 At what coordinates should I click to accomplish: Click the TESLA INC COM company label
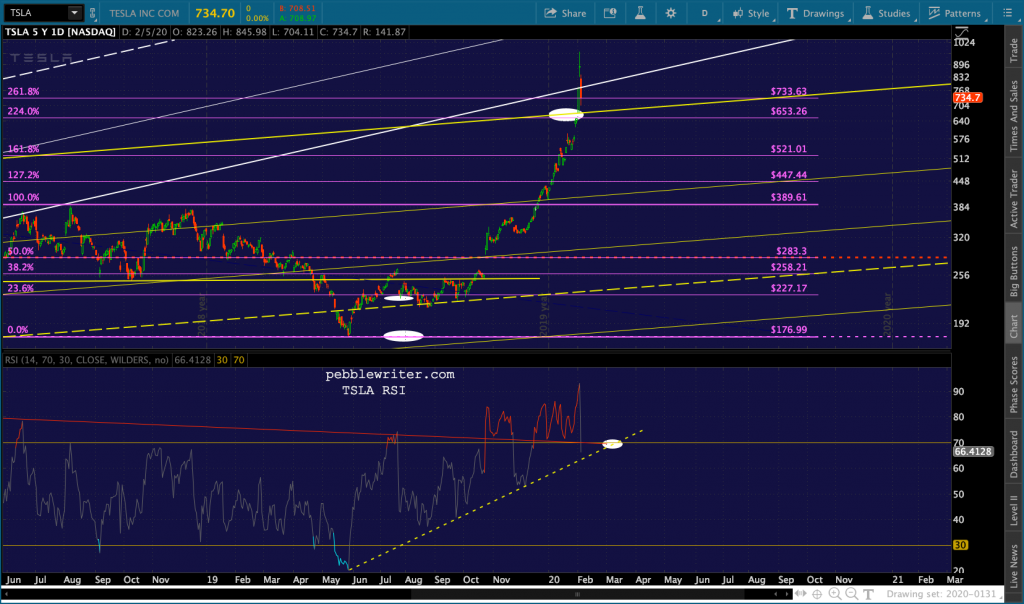(144, 13)
